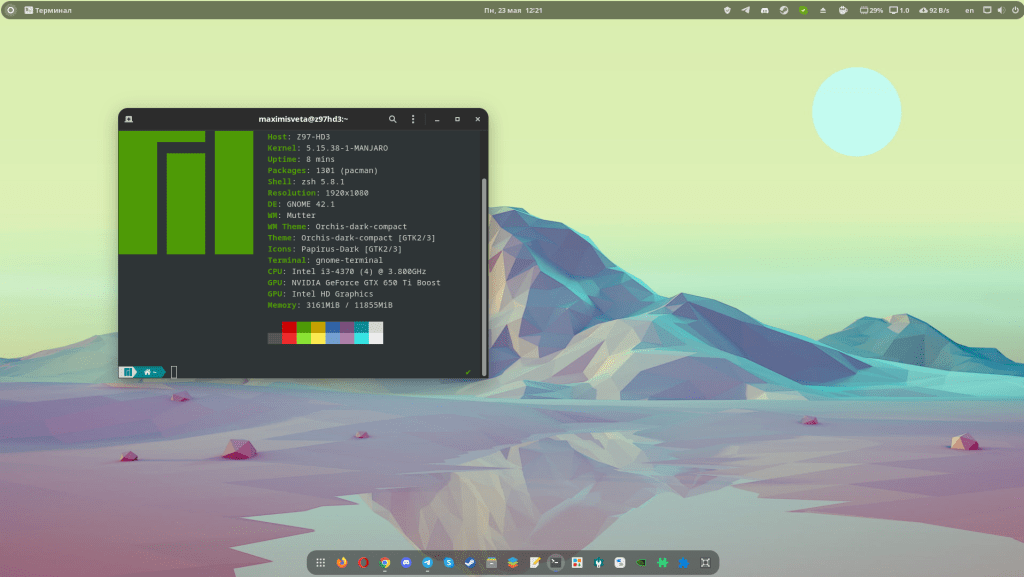Screen dimensions: 1024x577
Task: Open Google Chrome in the dock
Action: (x=385, y=563)
